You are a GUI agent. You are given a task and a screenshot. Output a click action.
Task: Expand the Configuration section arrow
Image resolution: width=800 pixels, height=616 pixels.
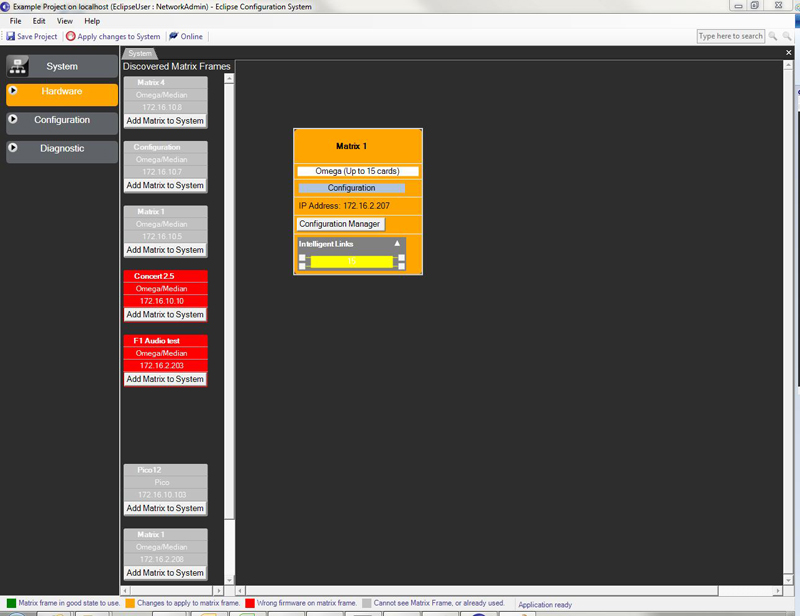click(13, 120)
